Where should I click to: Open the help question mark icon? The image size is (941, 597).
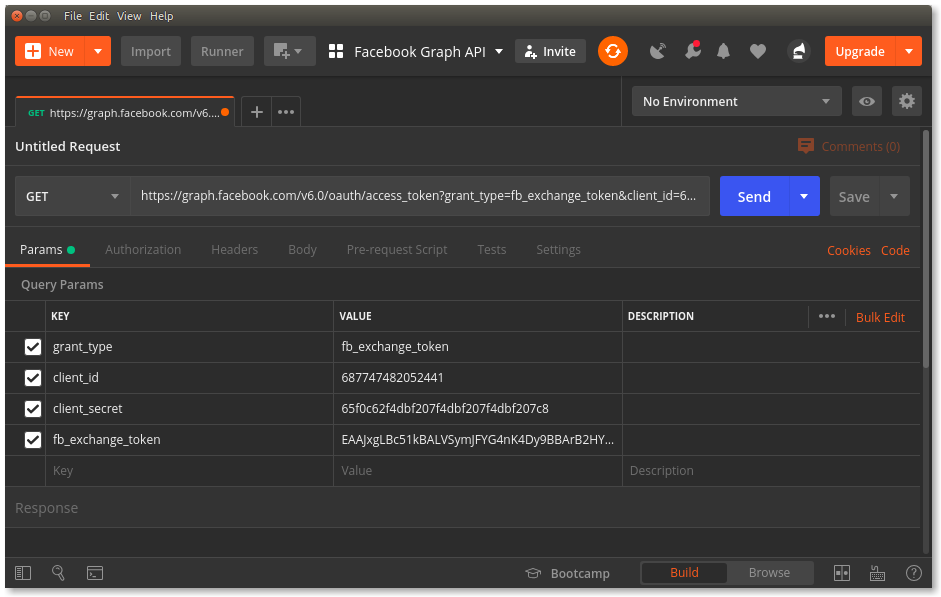pyautogui.click(x=913, y=573)
